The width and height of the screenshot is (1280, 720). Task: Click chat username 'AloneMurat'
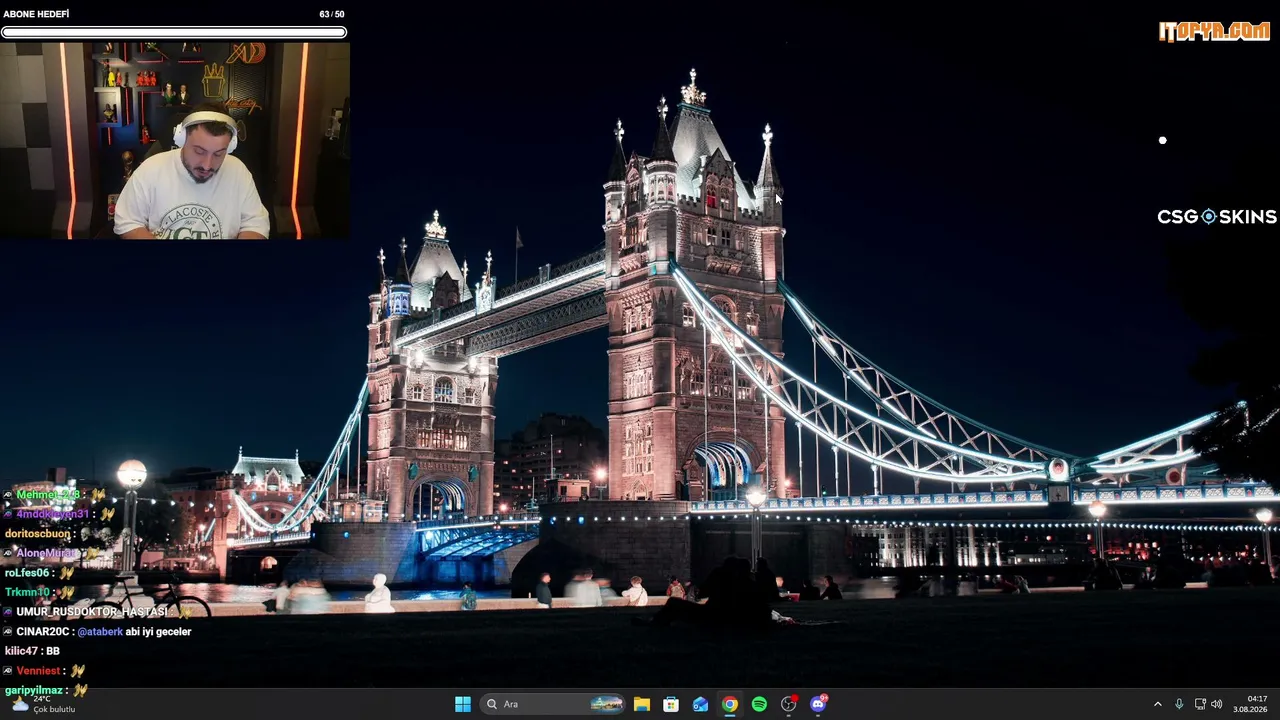[45, 553]
